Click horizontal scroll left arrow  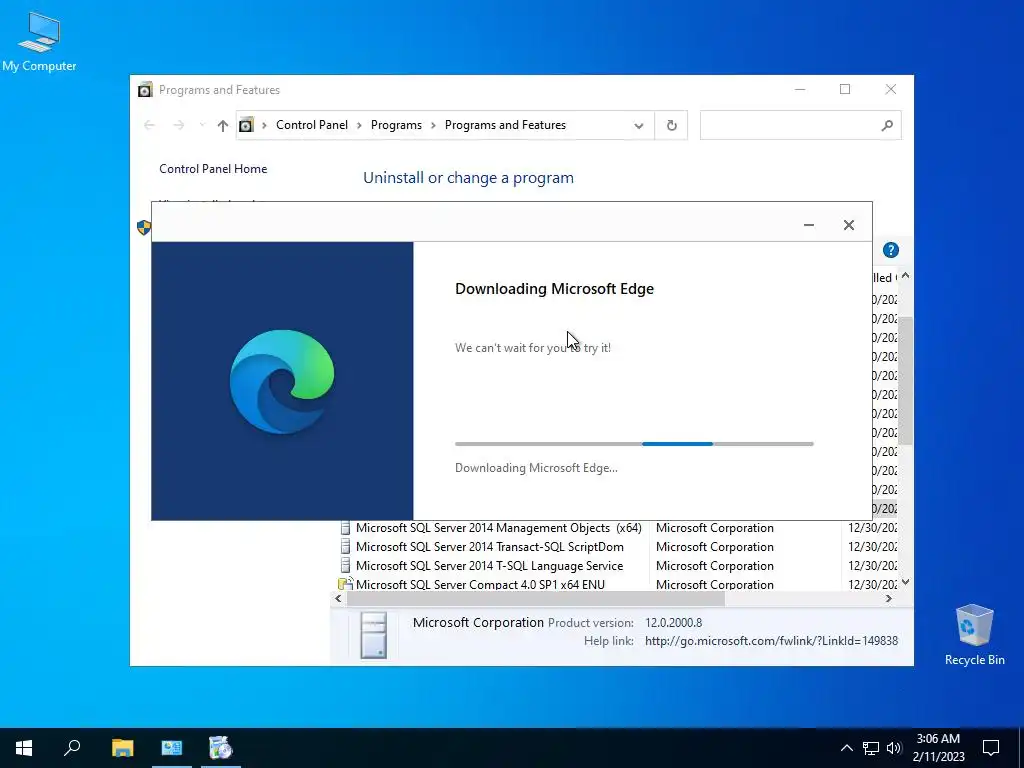tap(338, 599)
